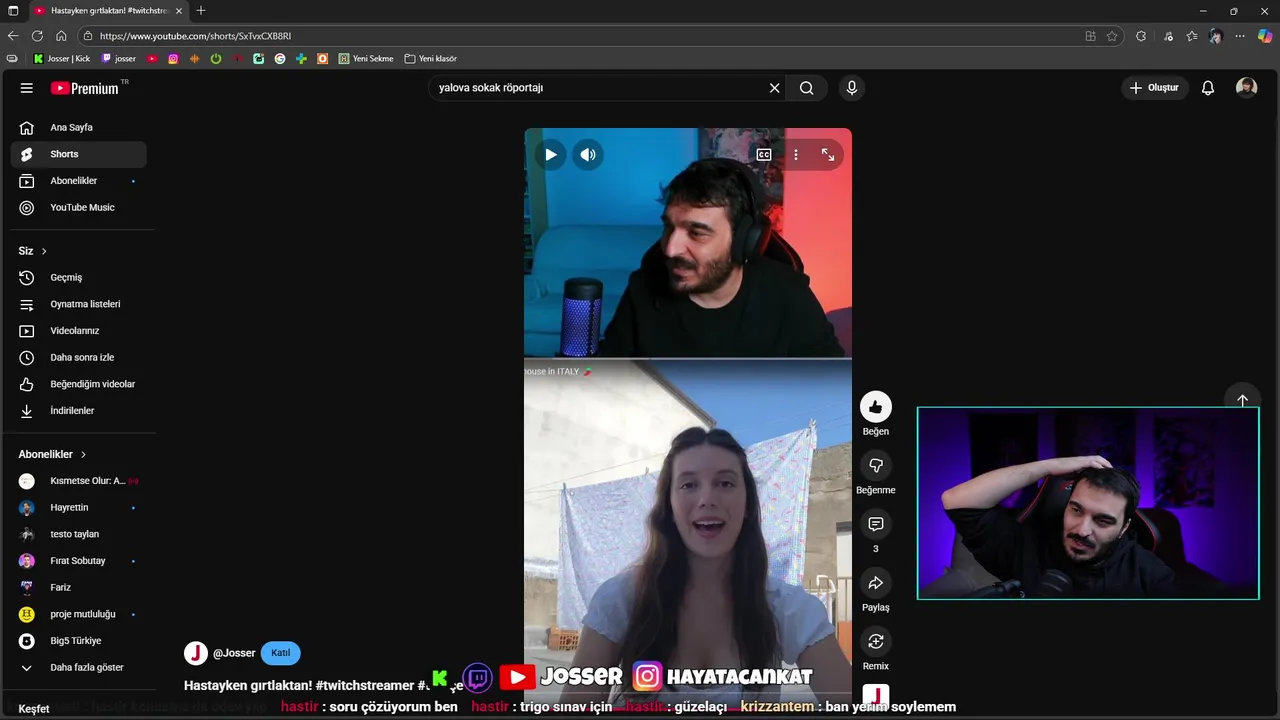
Task: Mute the Shorts volume
Action: [588, 155]
